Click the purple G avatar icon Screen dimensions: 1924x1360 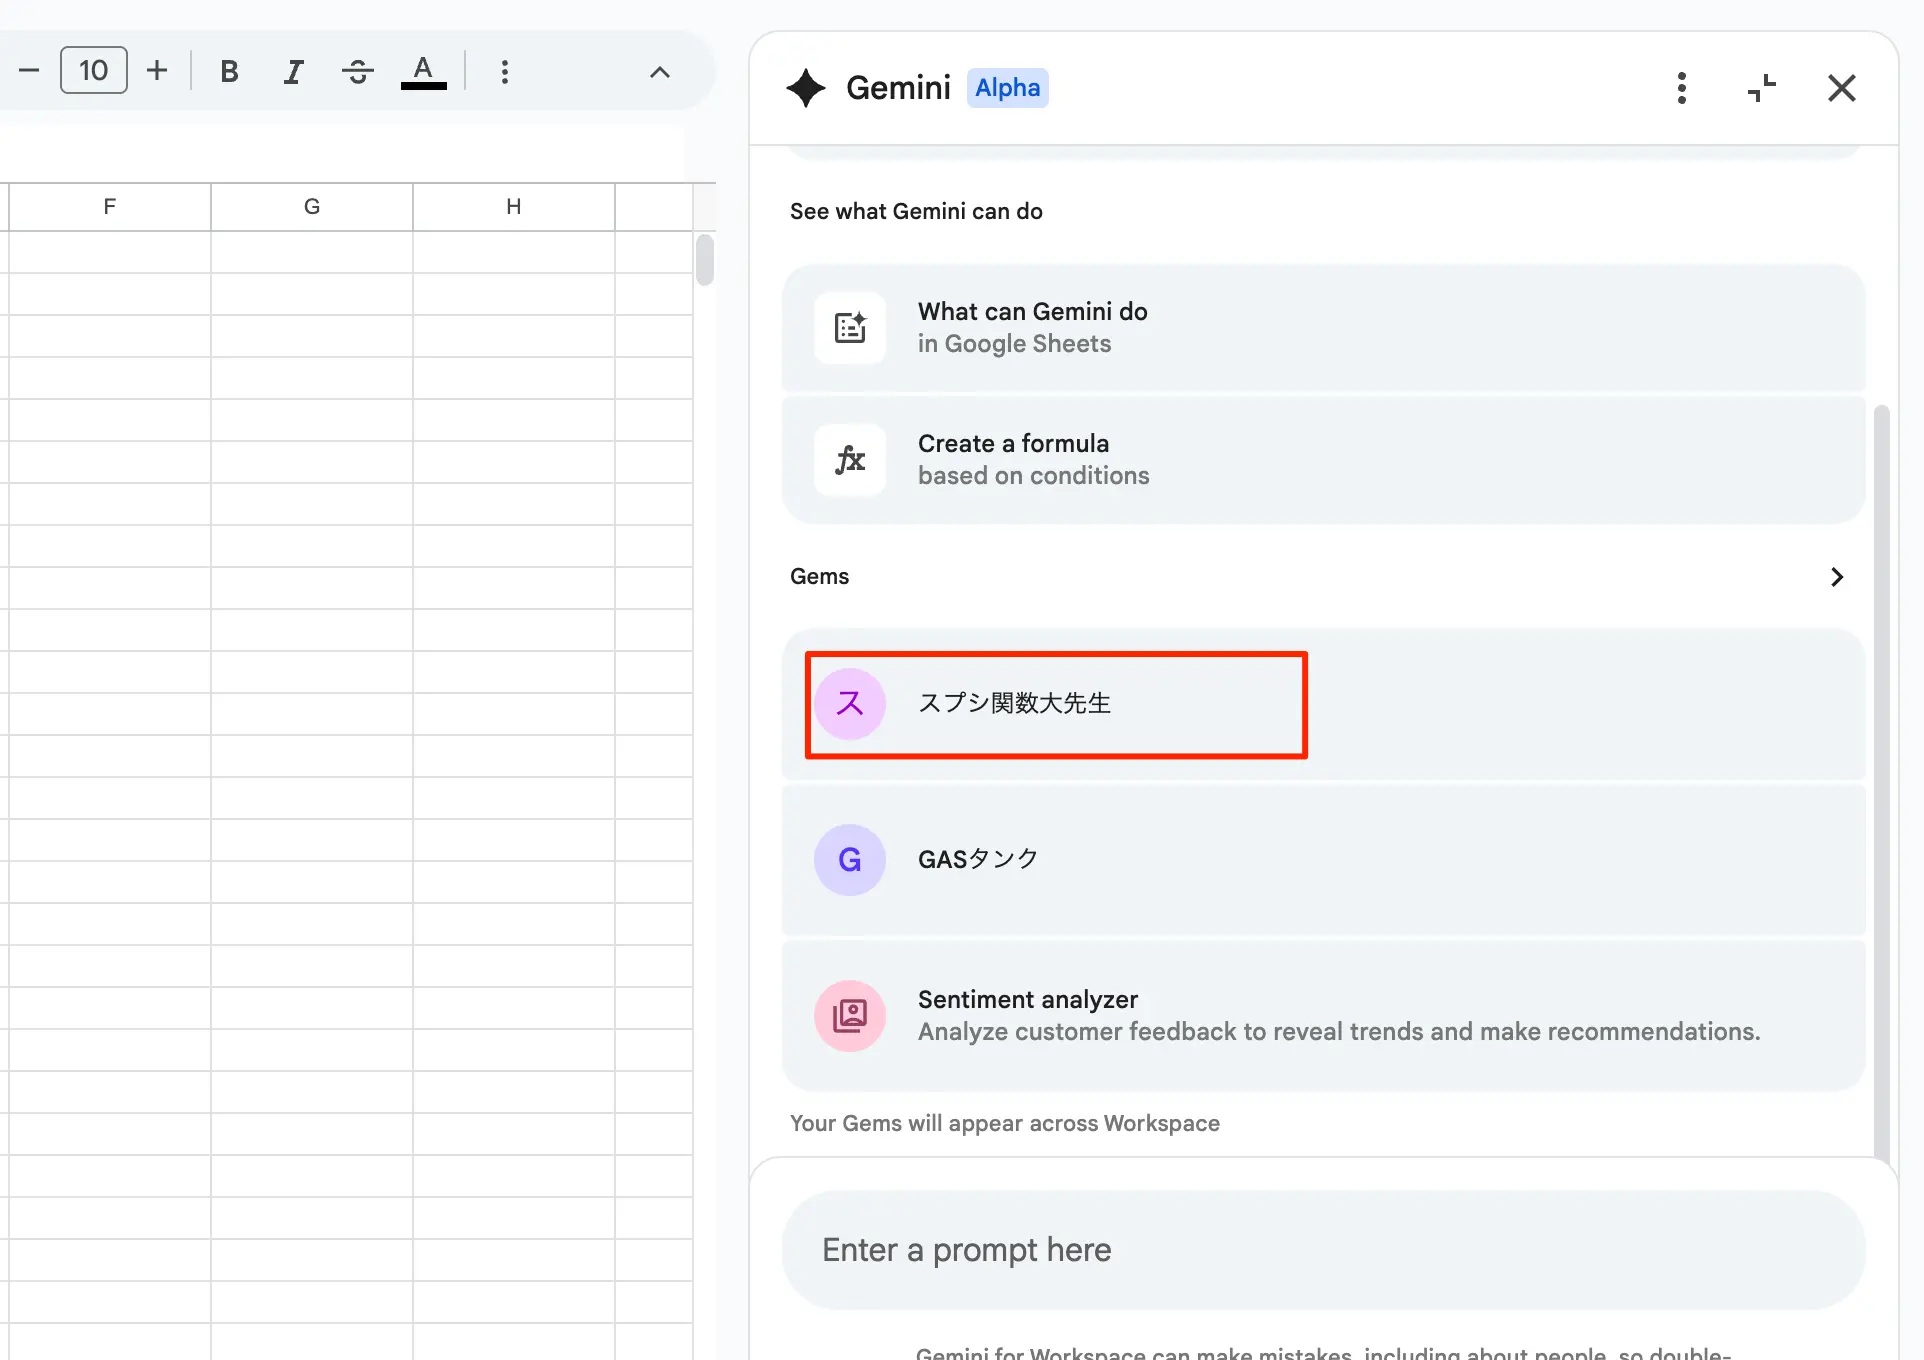(850, 860)
